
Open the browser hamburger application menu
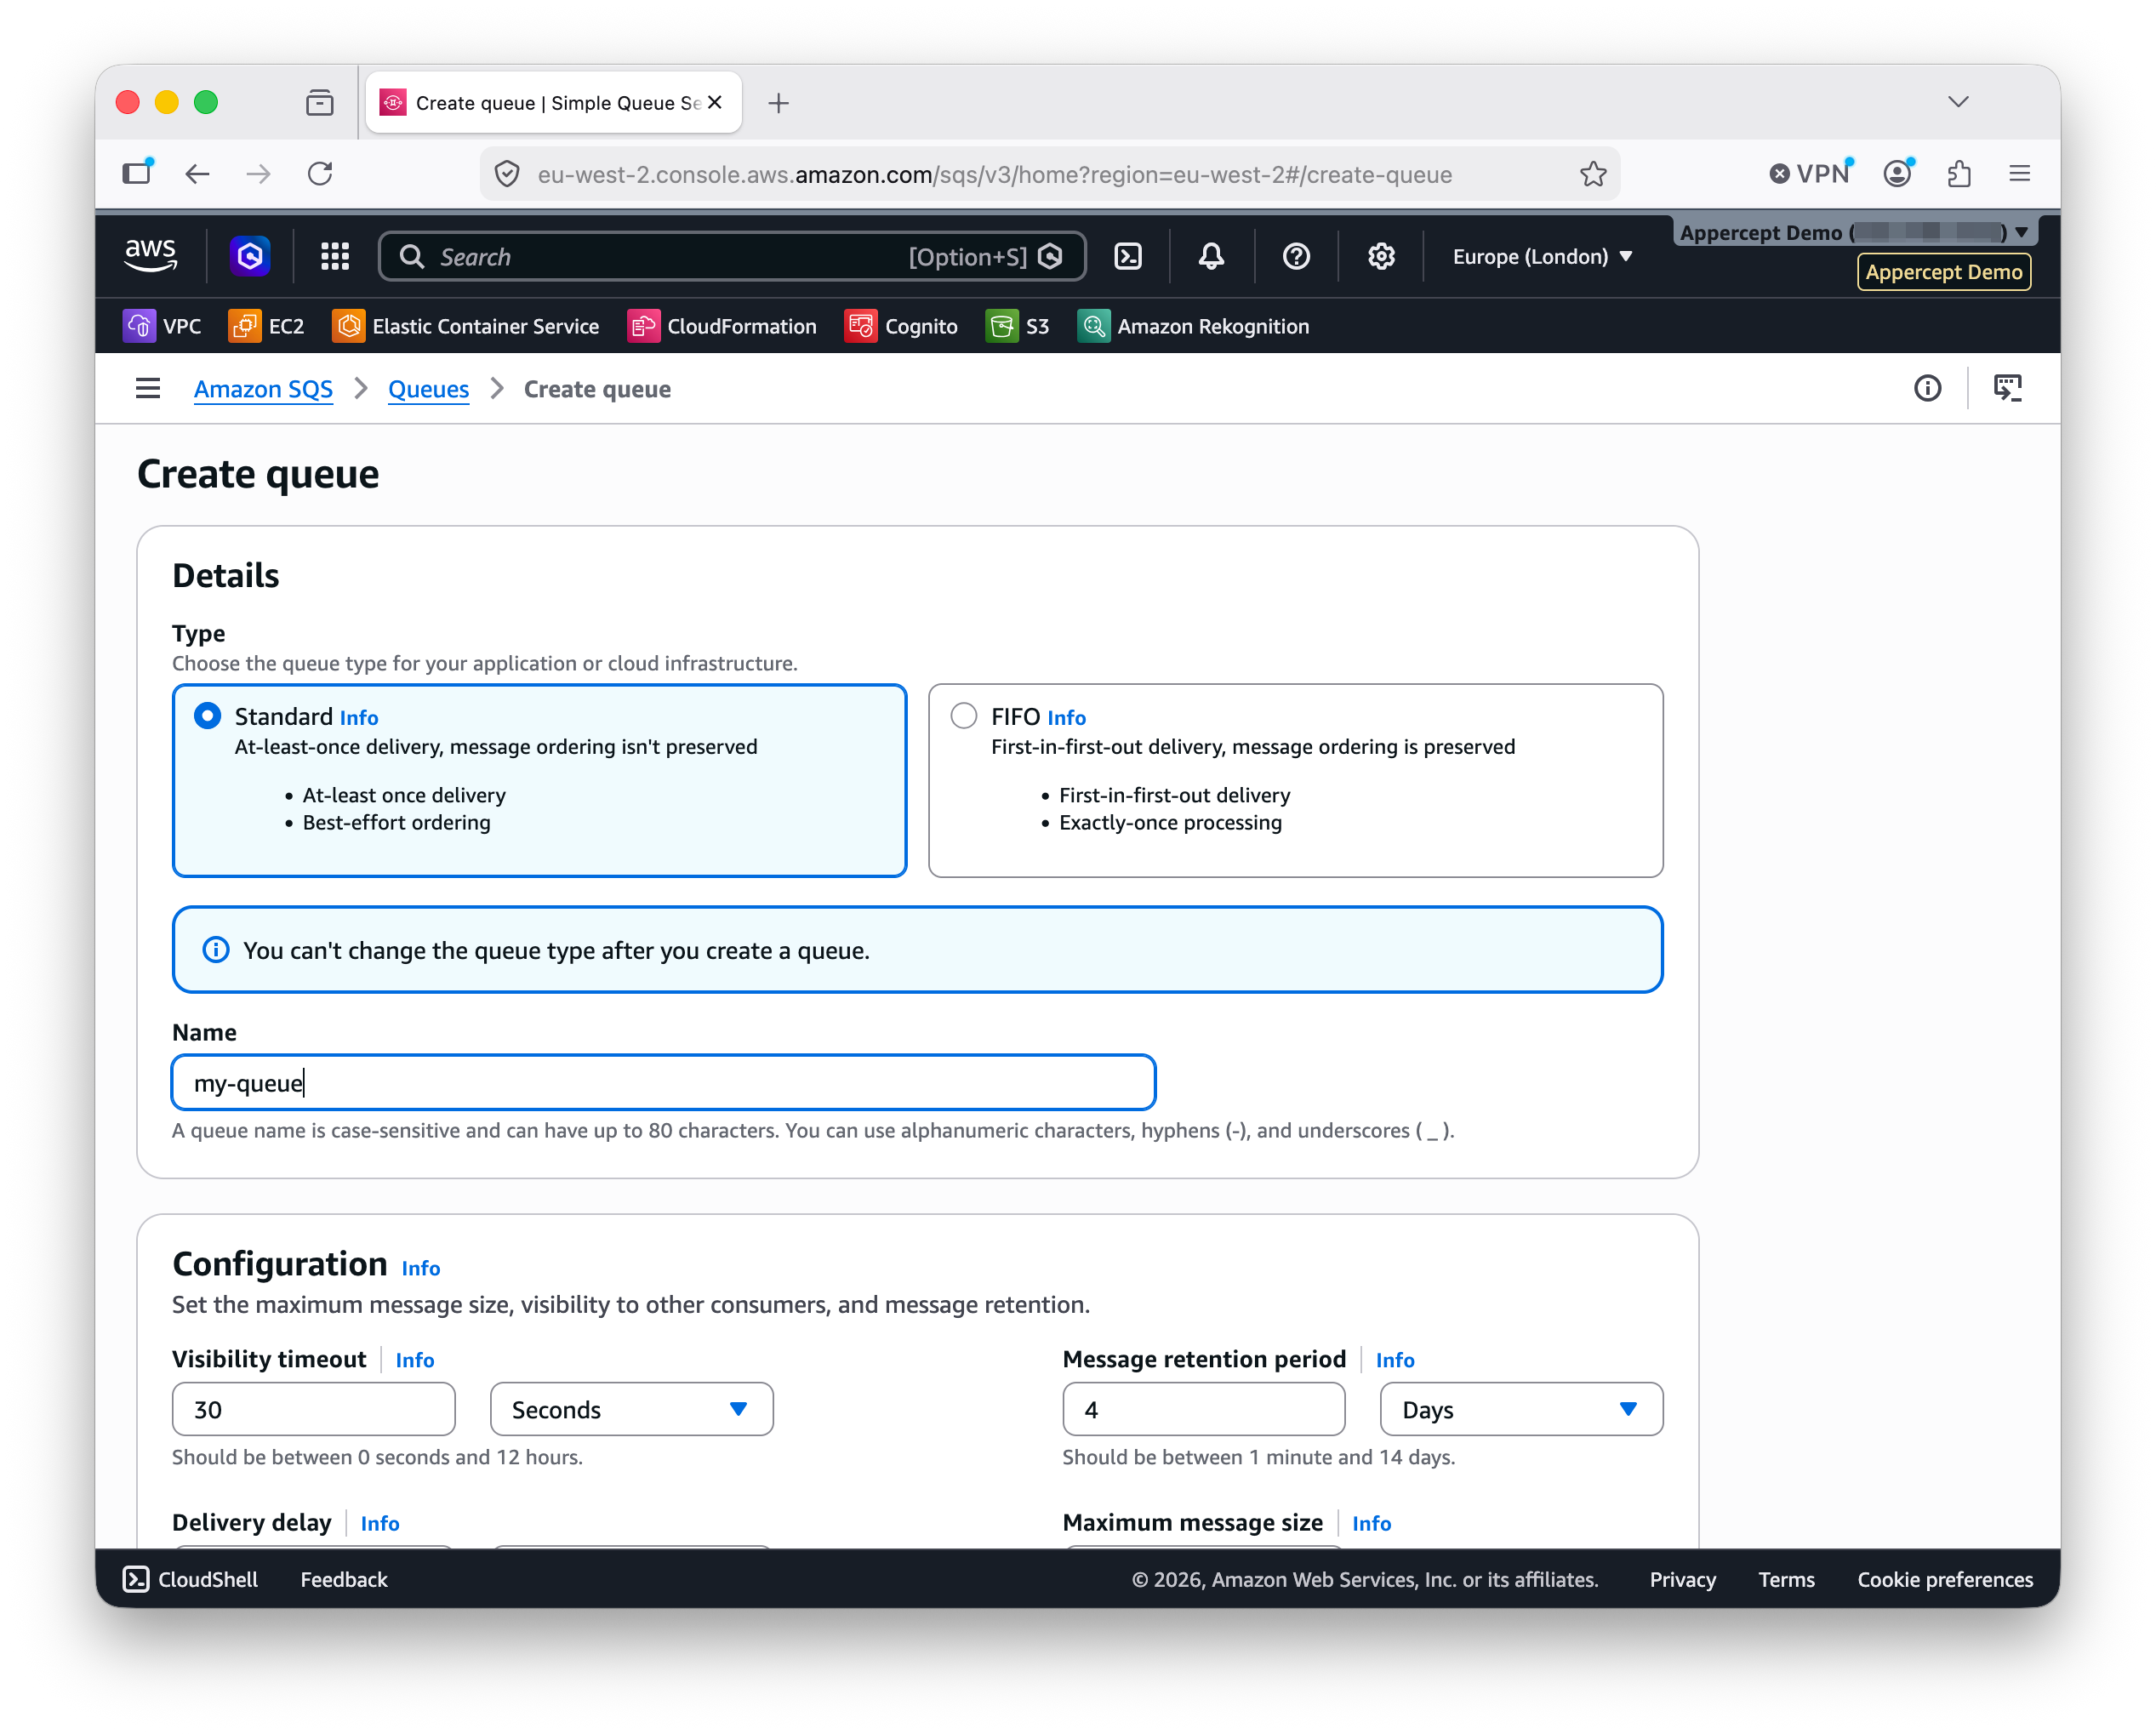click(x=2020, y=174)
